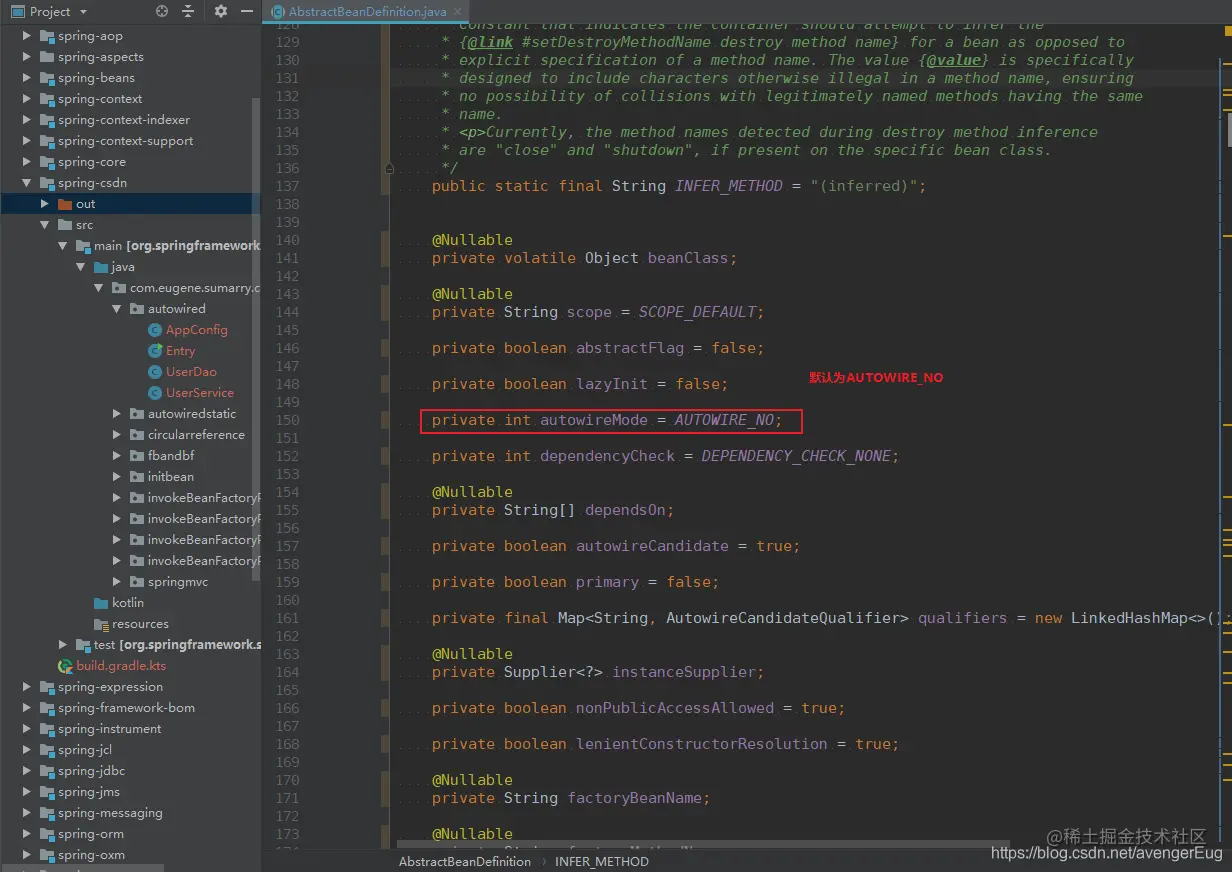
Task: Select spring-context-support in project tree
Action: [x=126, y=141]
